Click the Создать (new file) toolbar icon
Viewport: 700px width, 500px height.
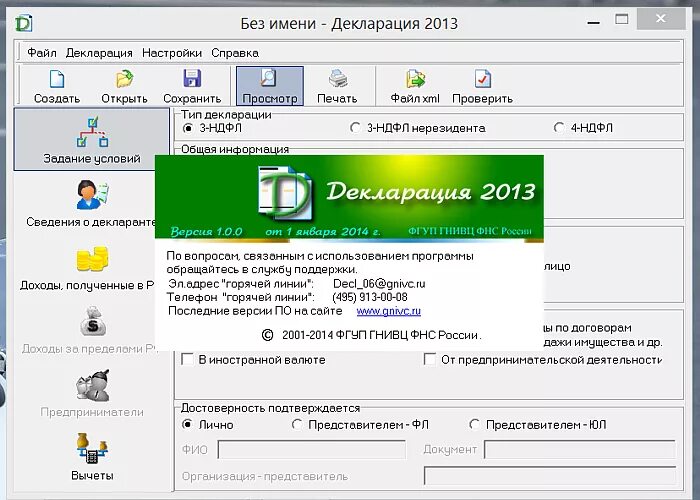[x=57, y=79]
